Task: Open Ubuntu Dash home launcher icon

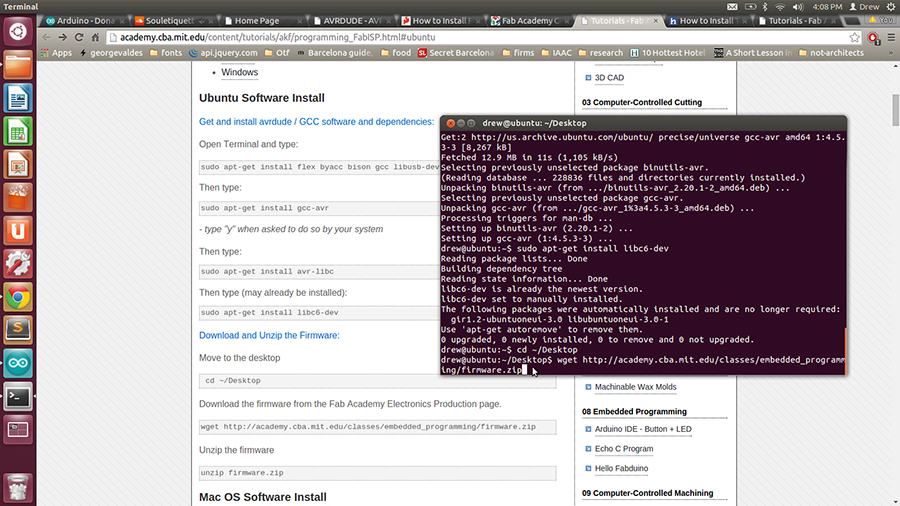Action: tap(18, 31)
